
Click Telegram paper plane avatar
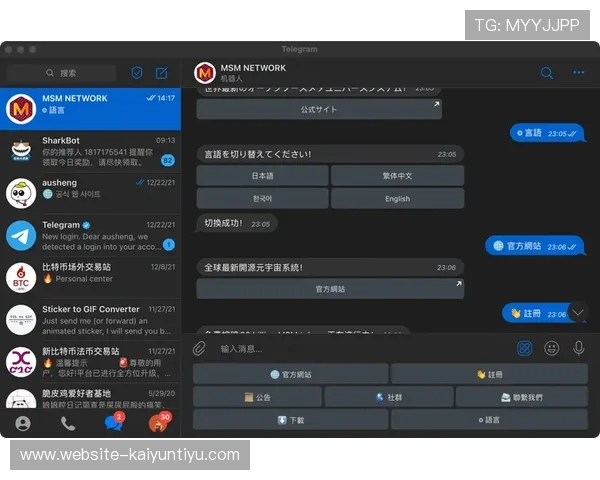point(21,235)
